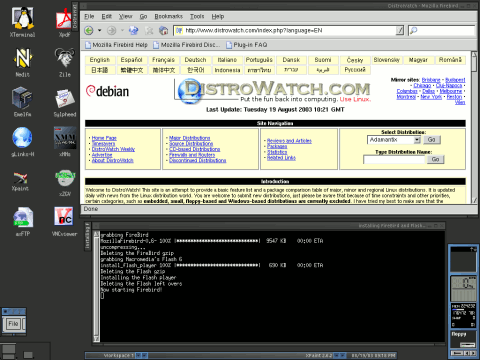Image resolution: width=480 pixels, height=360 pixels.
Task: Select the Indonesia language button
Action: coord(227,70)
